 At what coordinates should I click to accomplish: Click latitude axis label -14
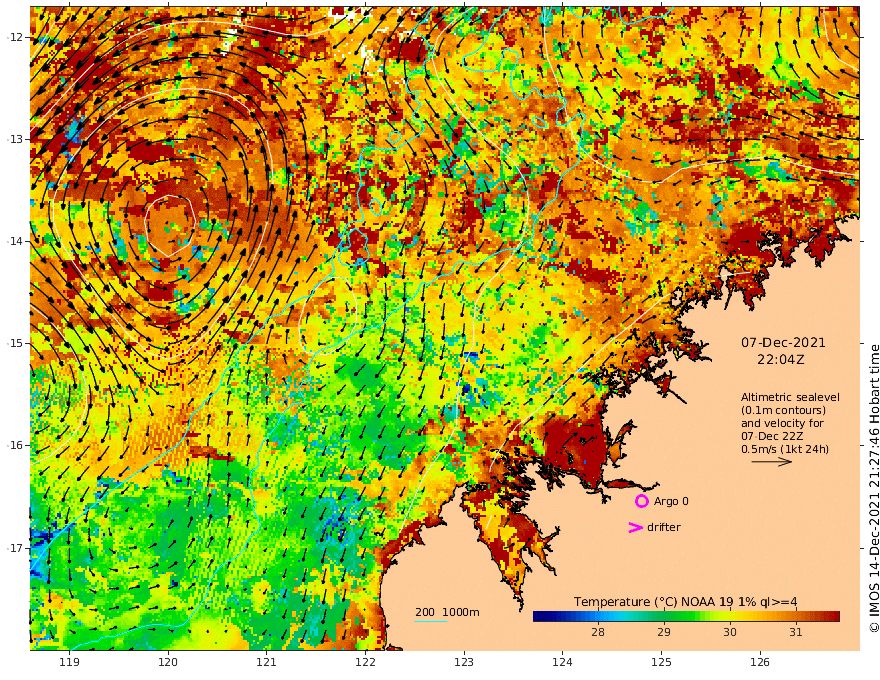14,241
